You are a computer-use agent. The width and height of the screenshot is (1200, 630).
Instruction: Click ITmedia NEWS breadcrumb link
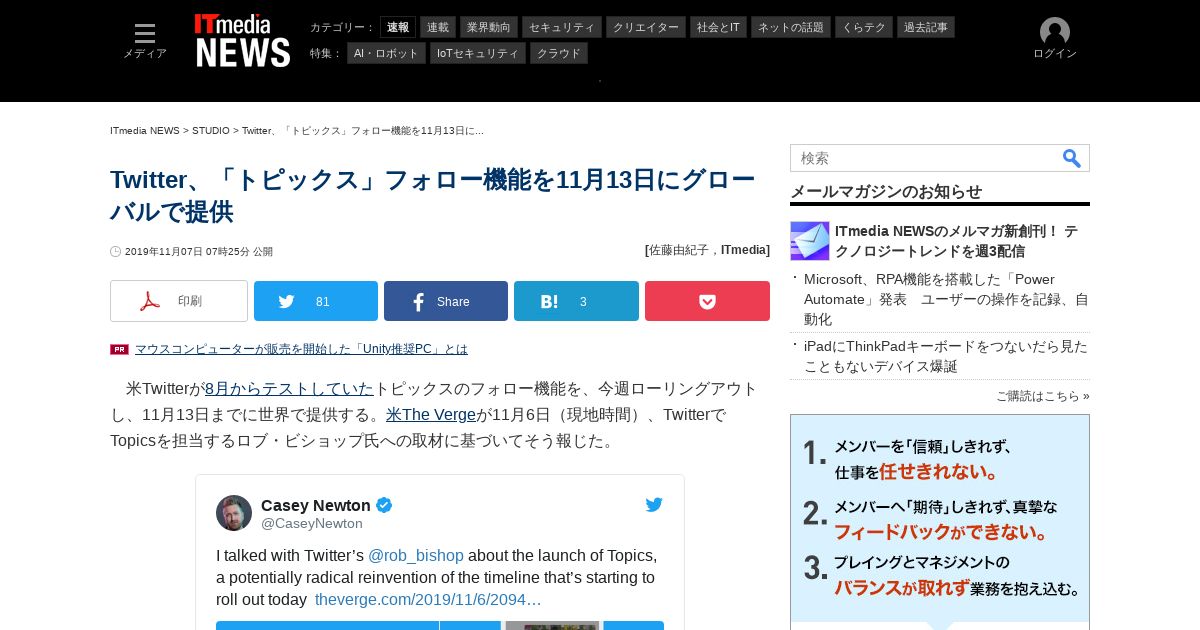click(145, 131)
